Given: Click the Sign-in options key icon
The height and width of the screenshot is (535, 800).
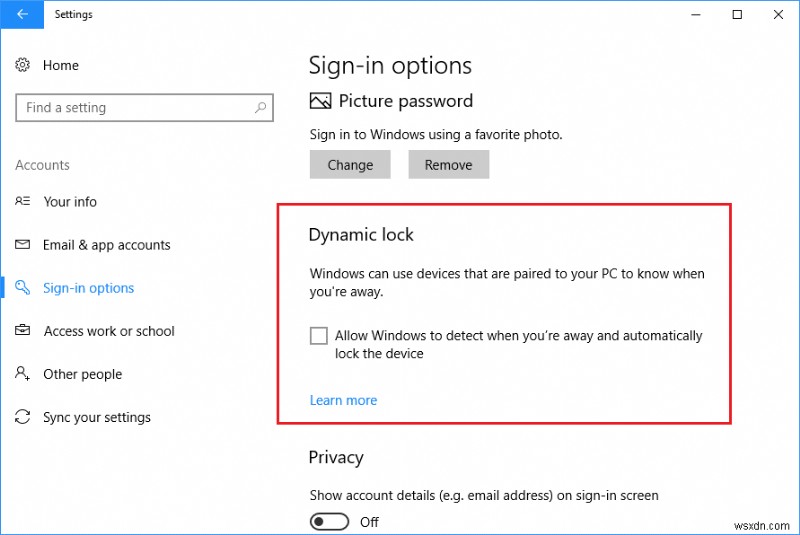Looking at the screenshot, I should 22,287.
